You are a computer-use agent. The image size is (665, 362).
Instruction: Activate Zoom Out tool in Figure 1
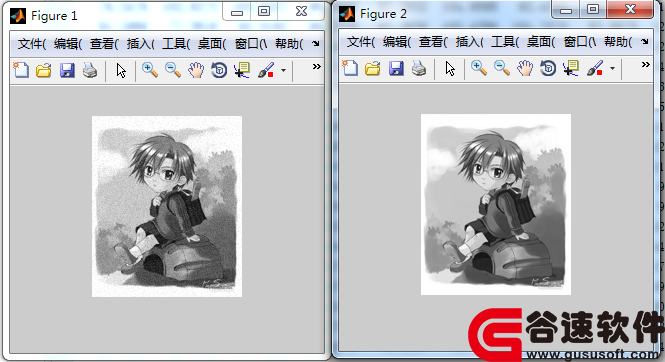coord(173,70)
